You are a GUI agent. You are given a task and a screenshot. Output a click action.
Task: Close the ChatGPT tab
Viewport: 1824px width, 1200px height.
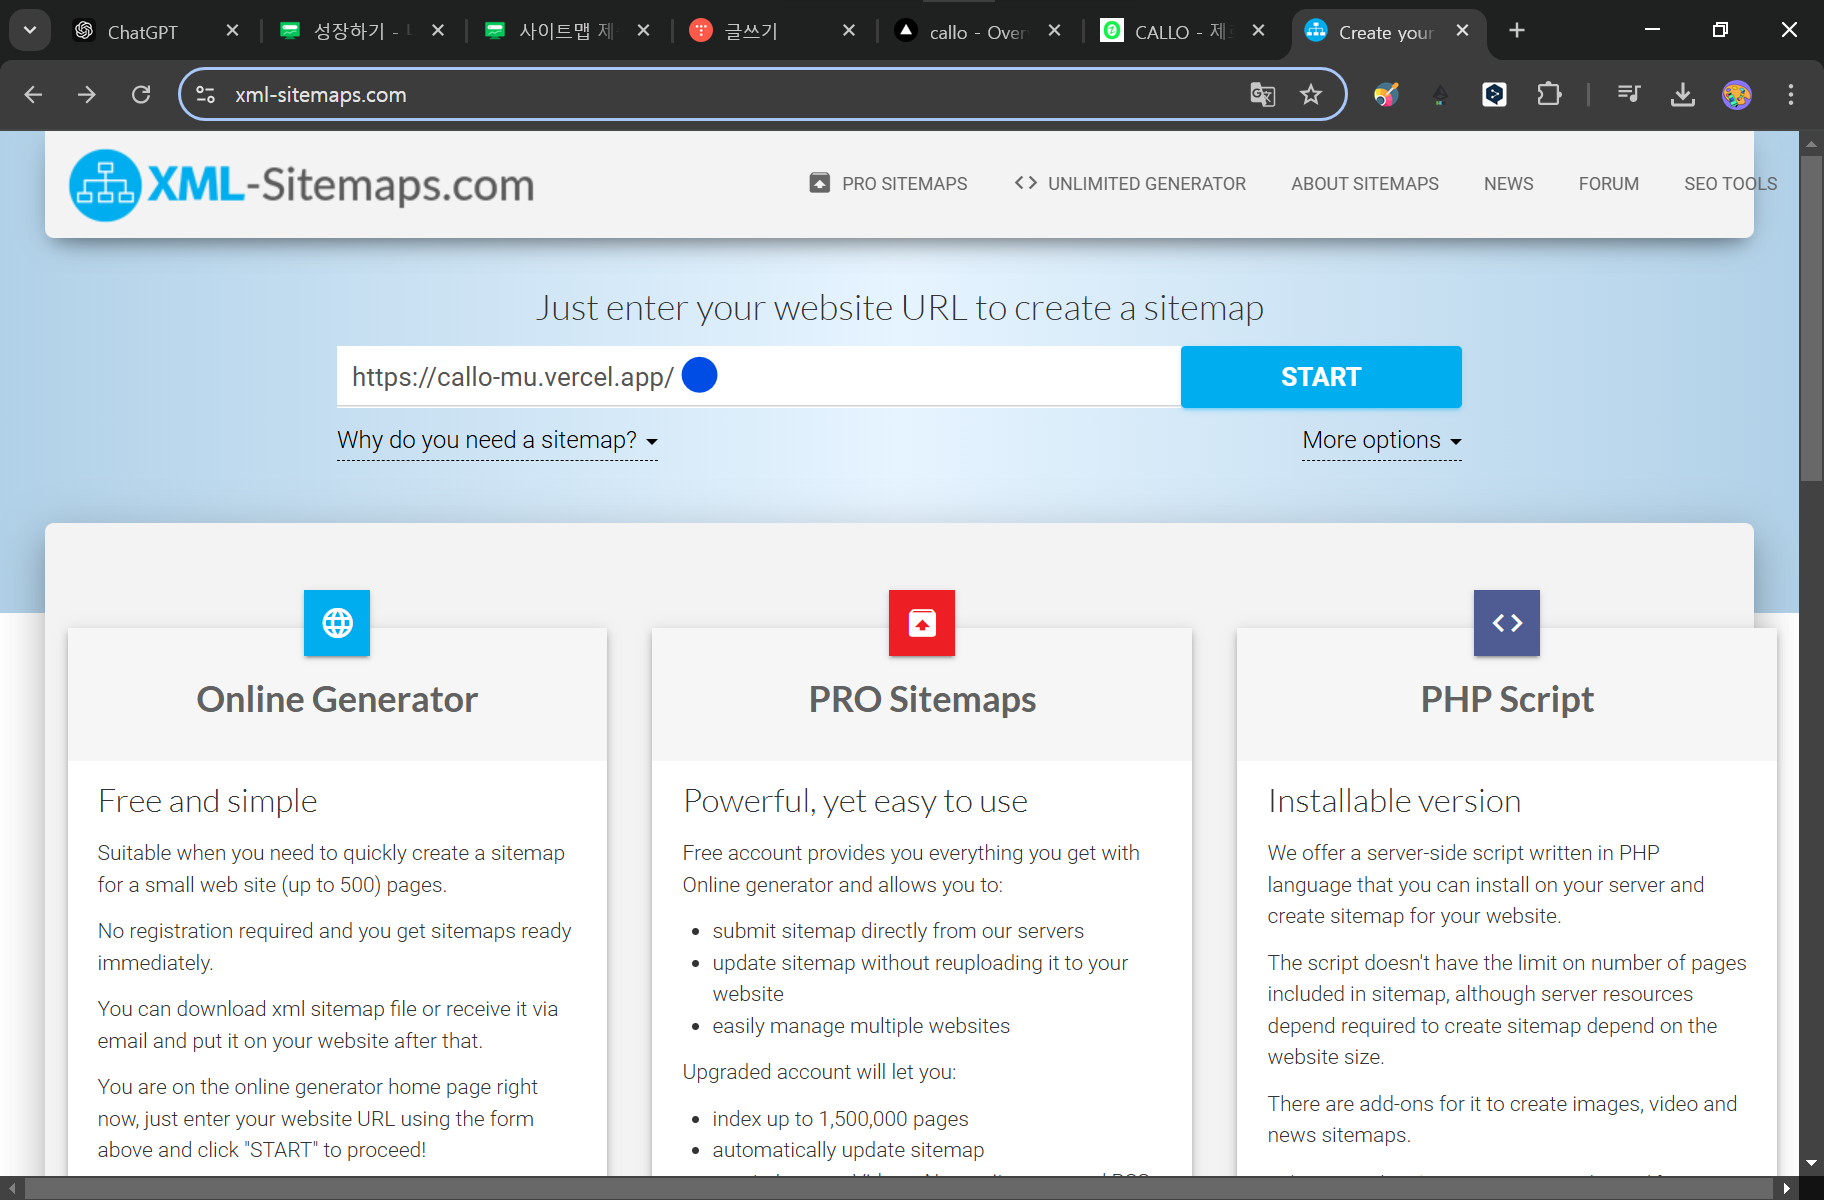[x=233, y=31]
